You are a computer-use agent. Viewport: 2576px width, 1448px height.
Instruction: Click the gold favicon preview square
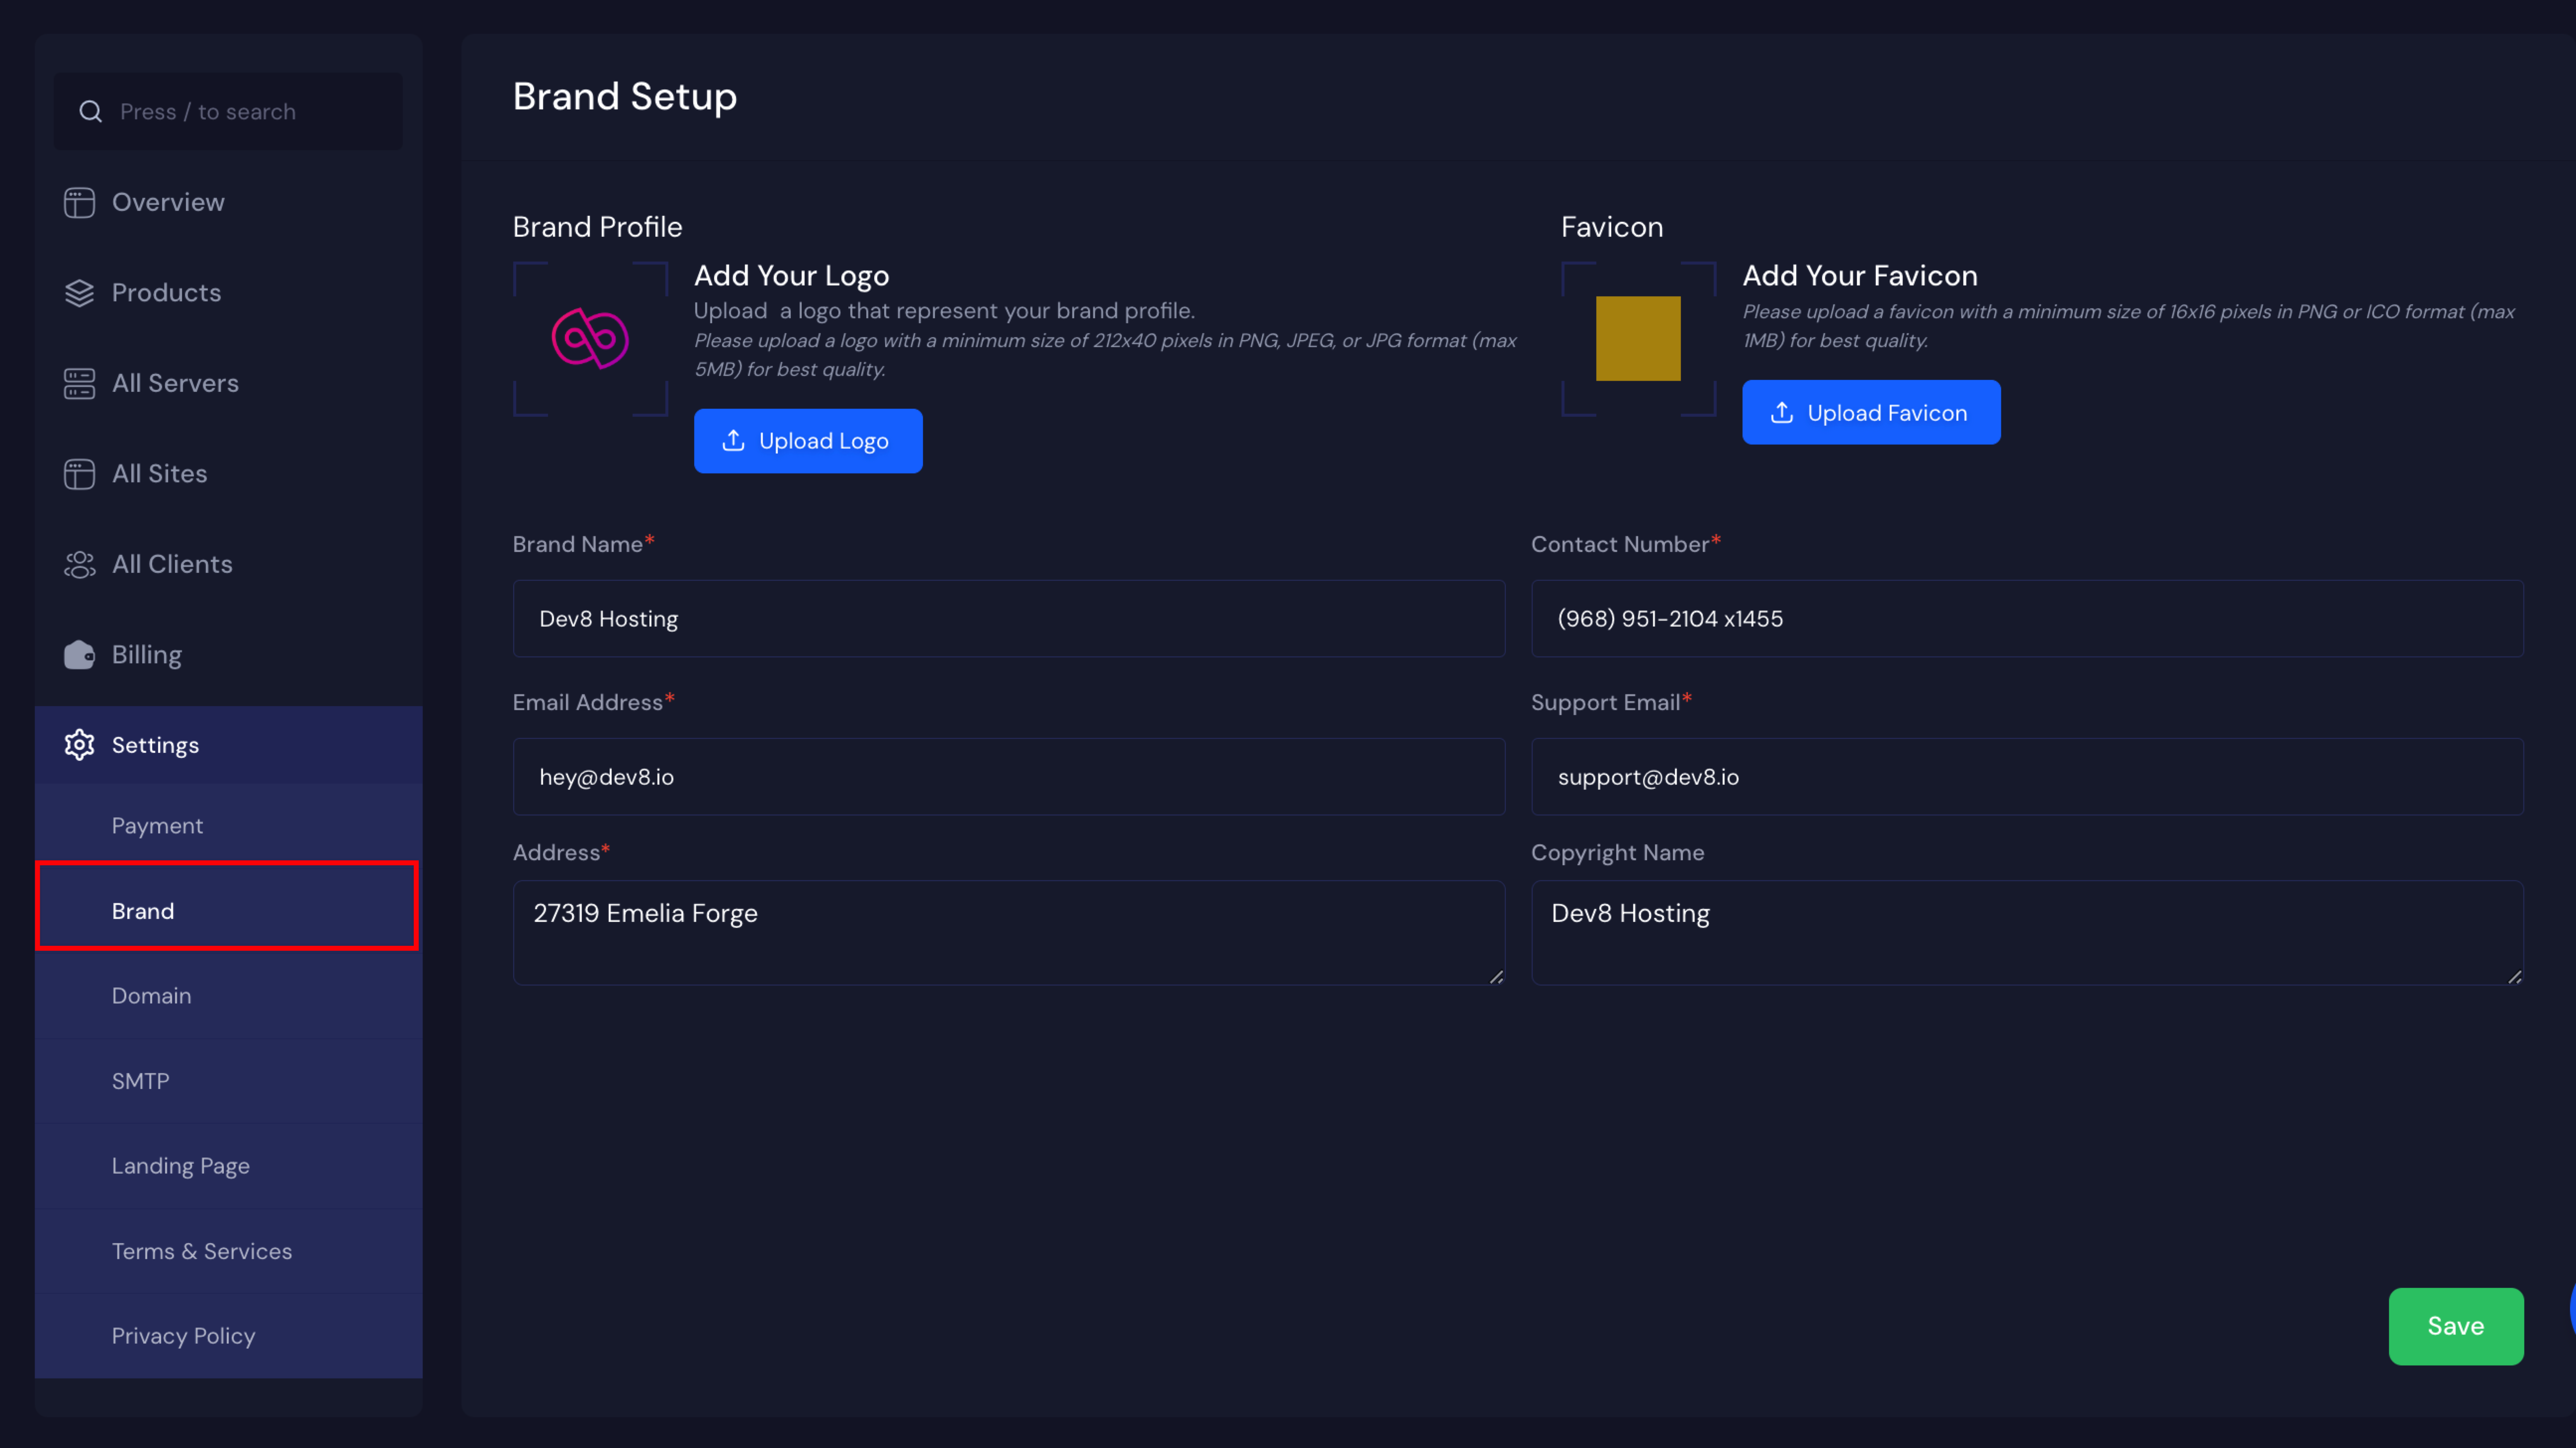pos(1638,338)
